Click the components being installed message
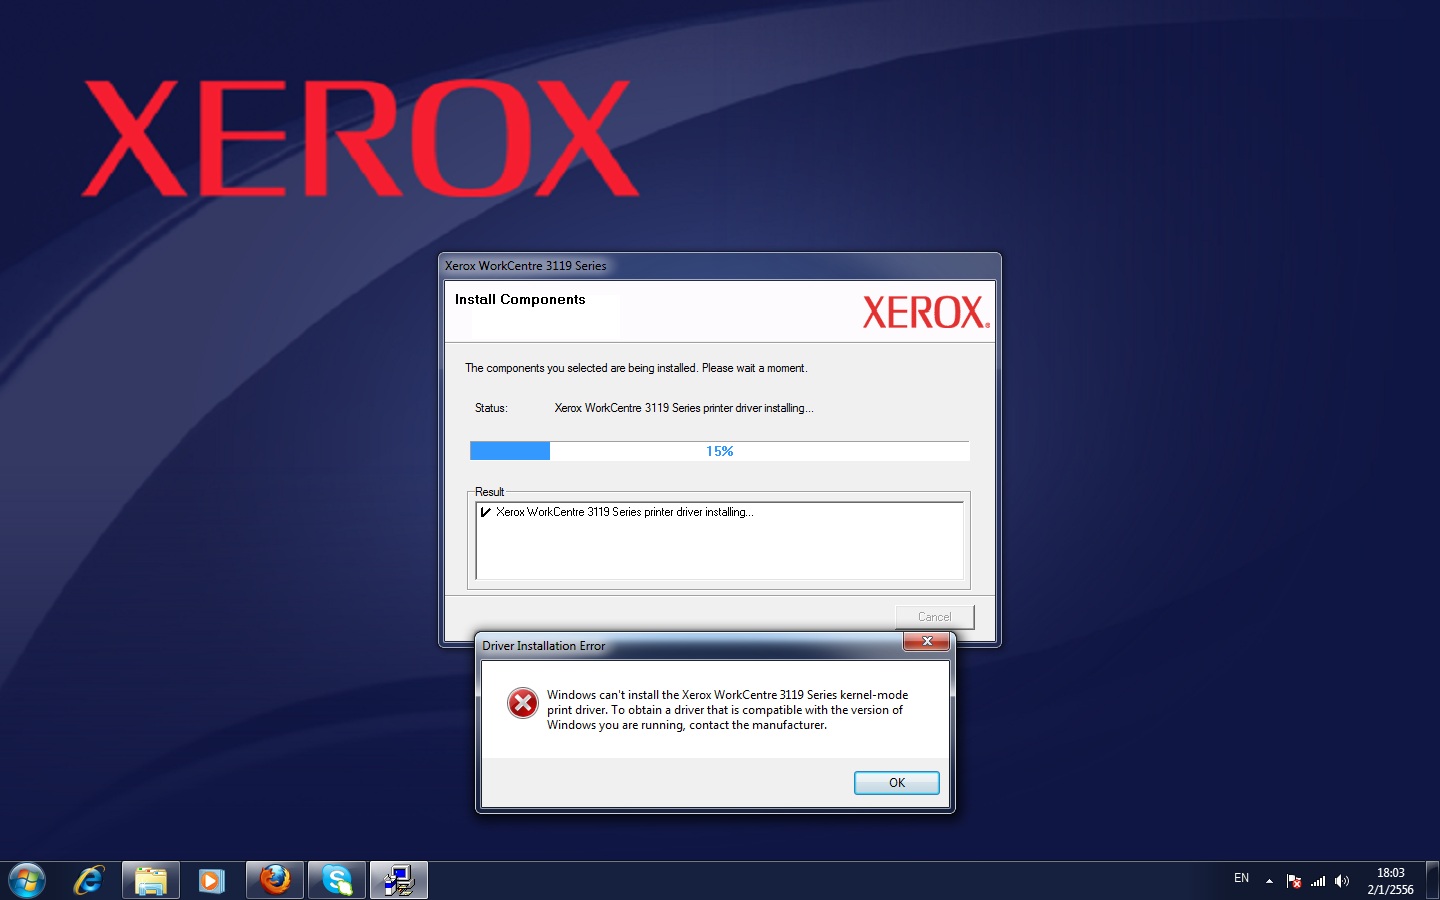The image size is (1440, 900). (x=636, y=368)
